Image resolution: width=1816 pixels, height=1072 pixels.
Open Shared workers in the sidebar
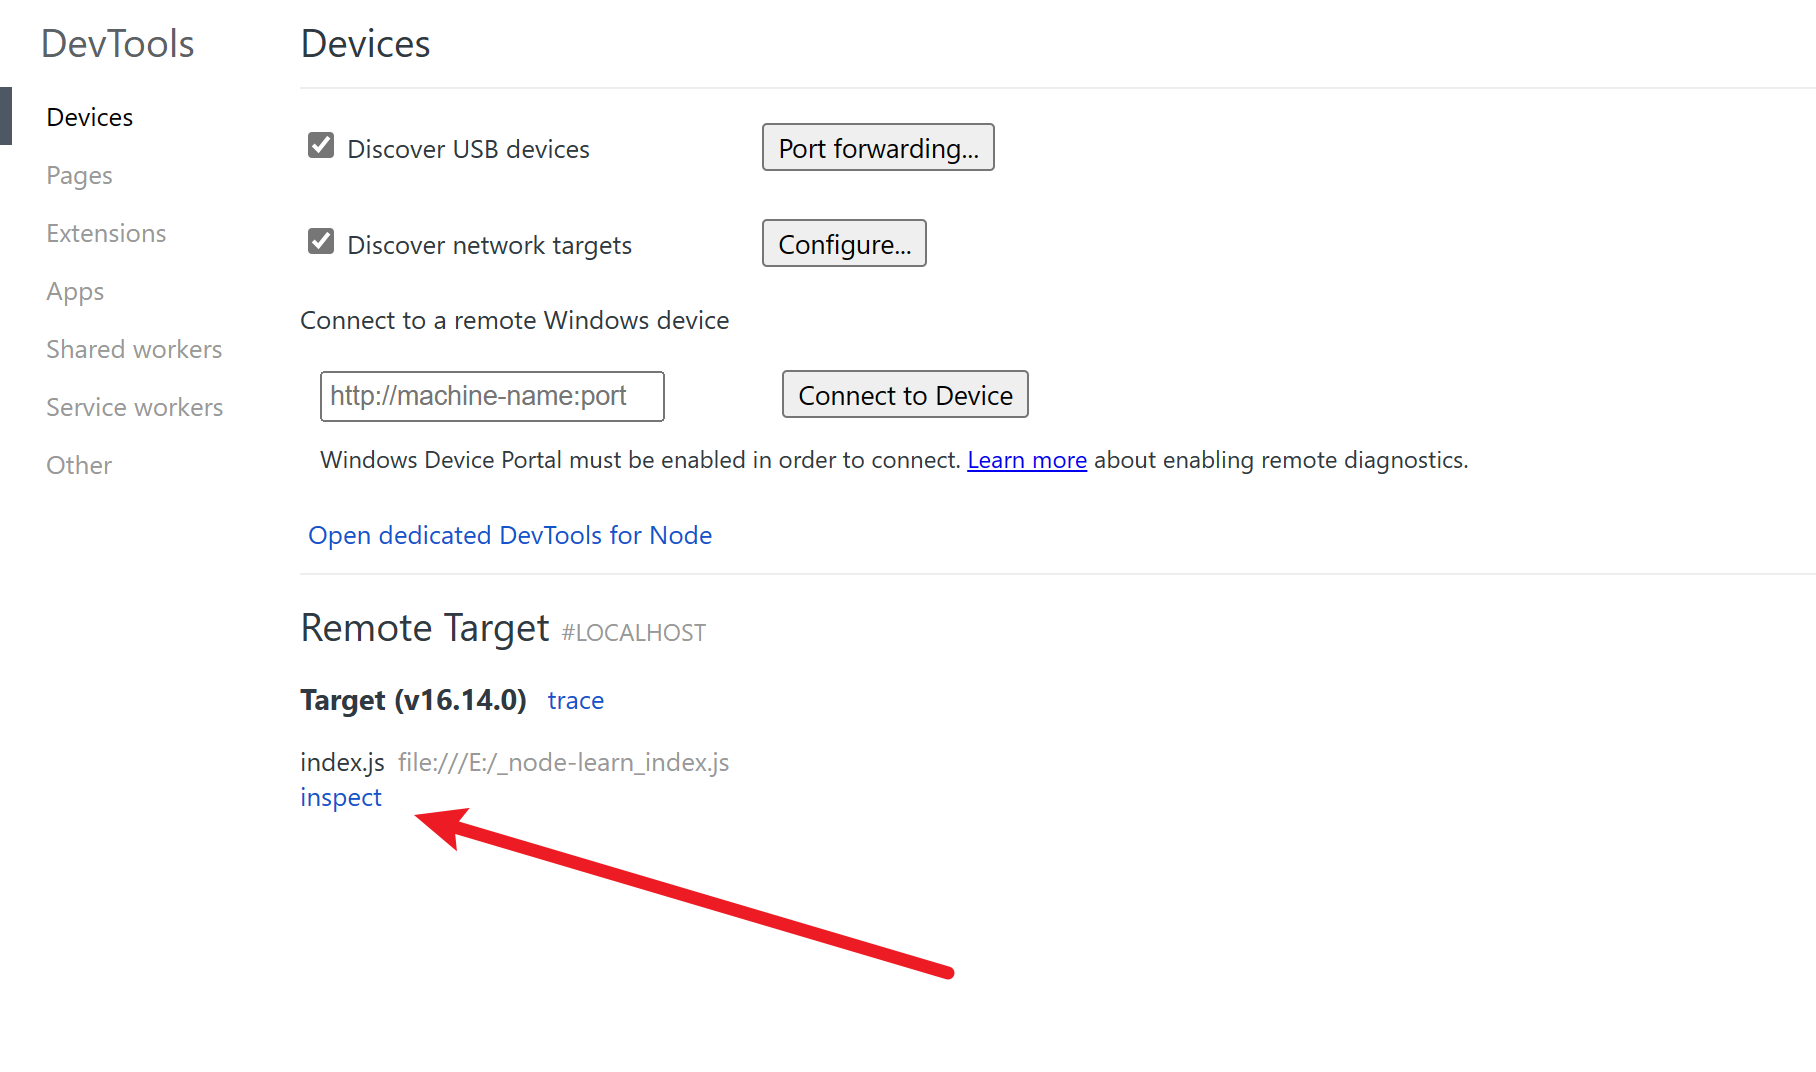(x=134, y=349)
